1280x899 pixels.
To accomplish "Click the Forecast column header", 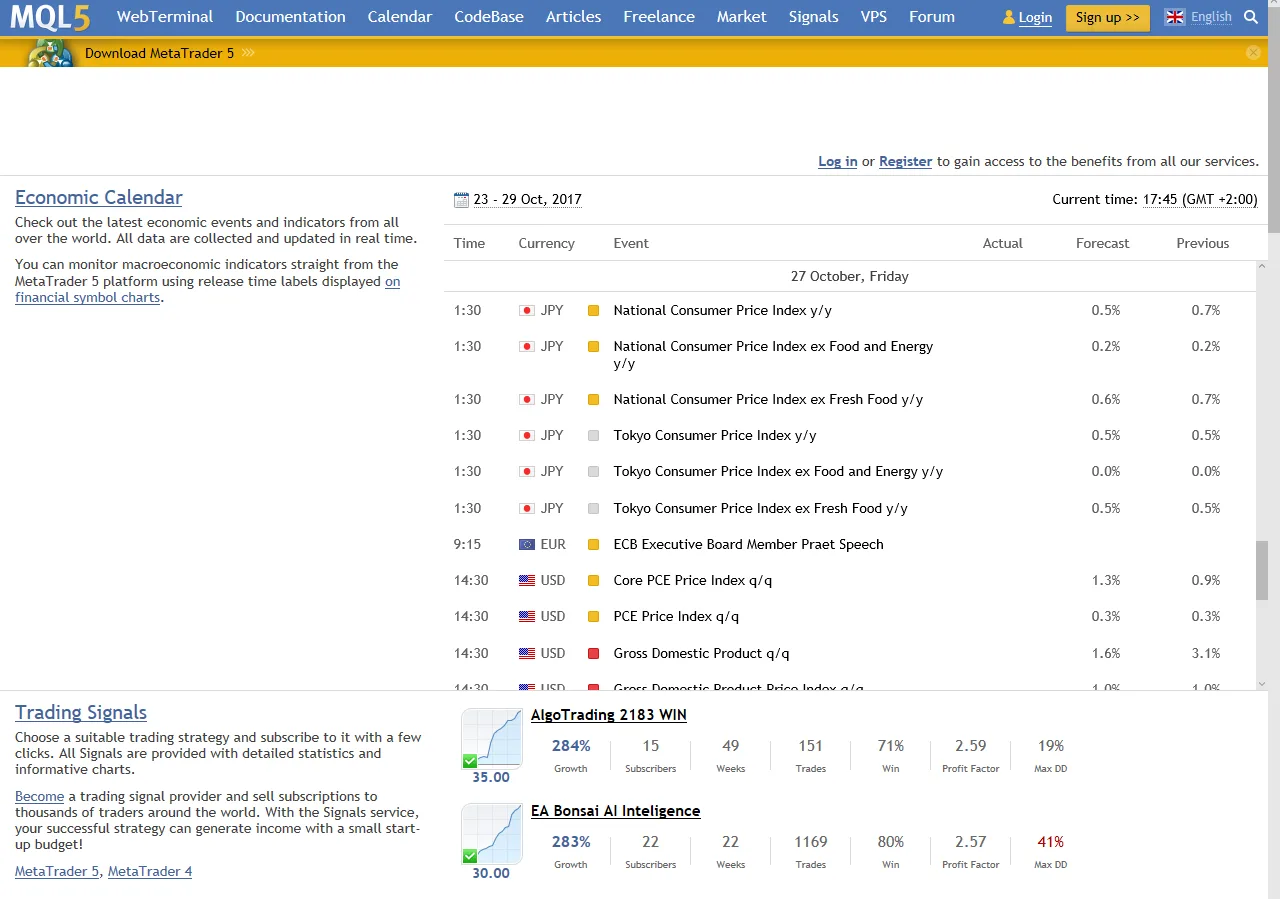I will [x=1103, y=243].
